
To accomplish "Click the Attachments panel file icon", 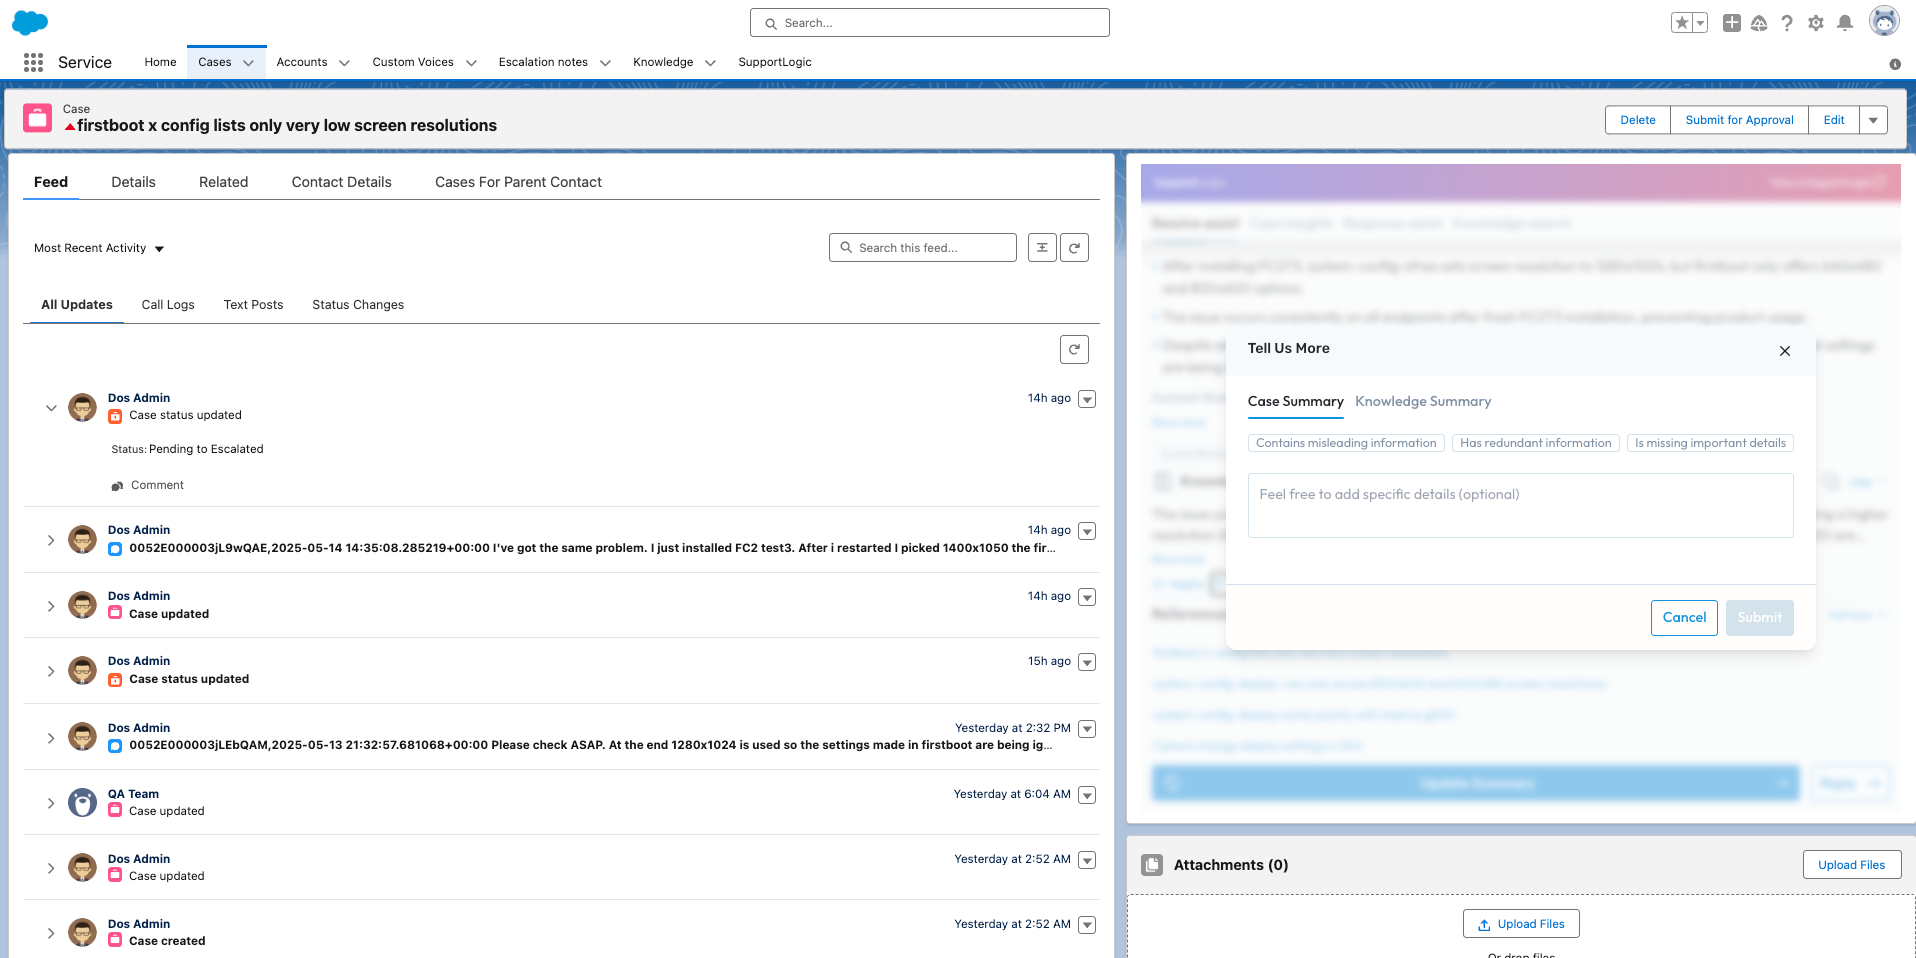I will pos(1152,865).
